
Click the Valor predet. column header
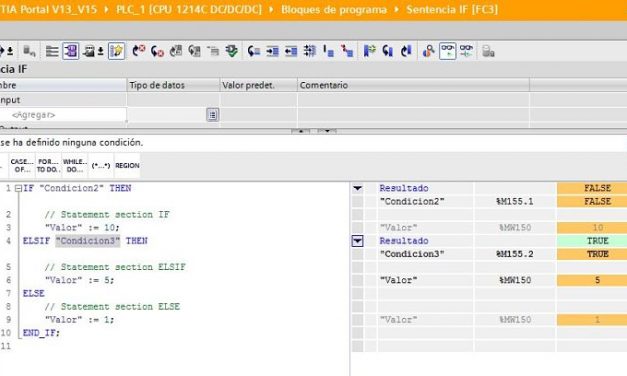[258, 85]
